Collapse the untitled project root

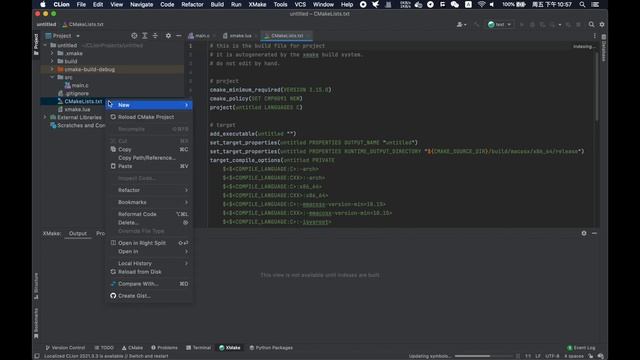45,45
